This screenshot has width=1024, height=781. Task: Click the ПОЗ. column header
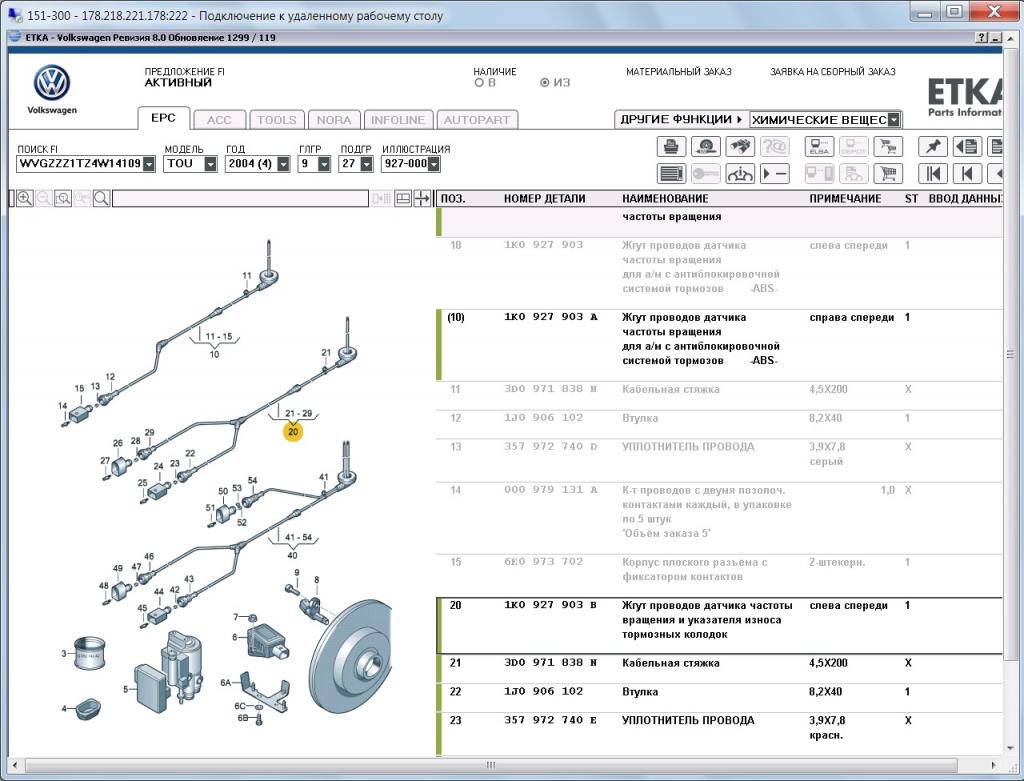[x=453, y=199]
